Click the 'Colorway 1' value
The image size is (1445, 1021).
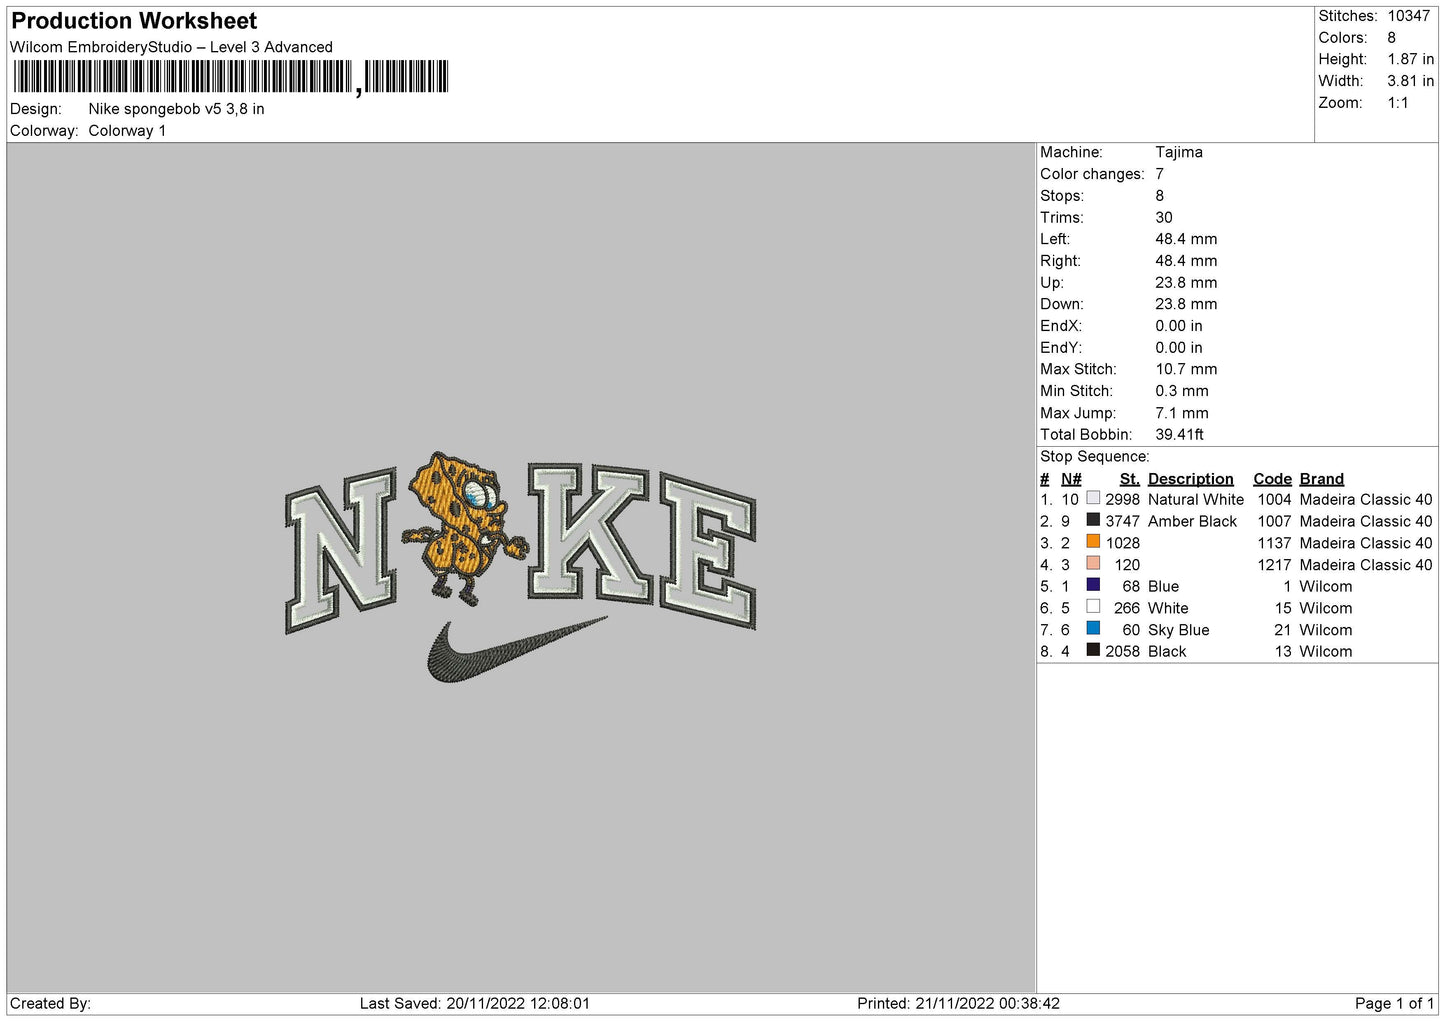[127, 131]
